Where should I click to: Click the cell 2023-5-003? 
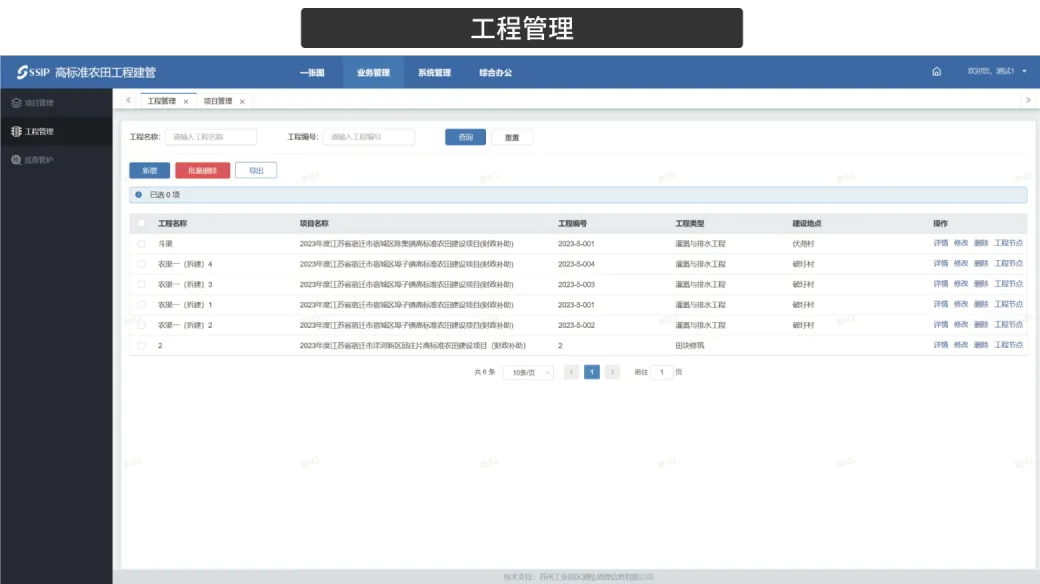576,285
